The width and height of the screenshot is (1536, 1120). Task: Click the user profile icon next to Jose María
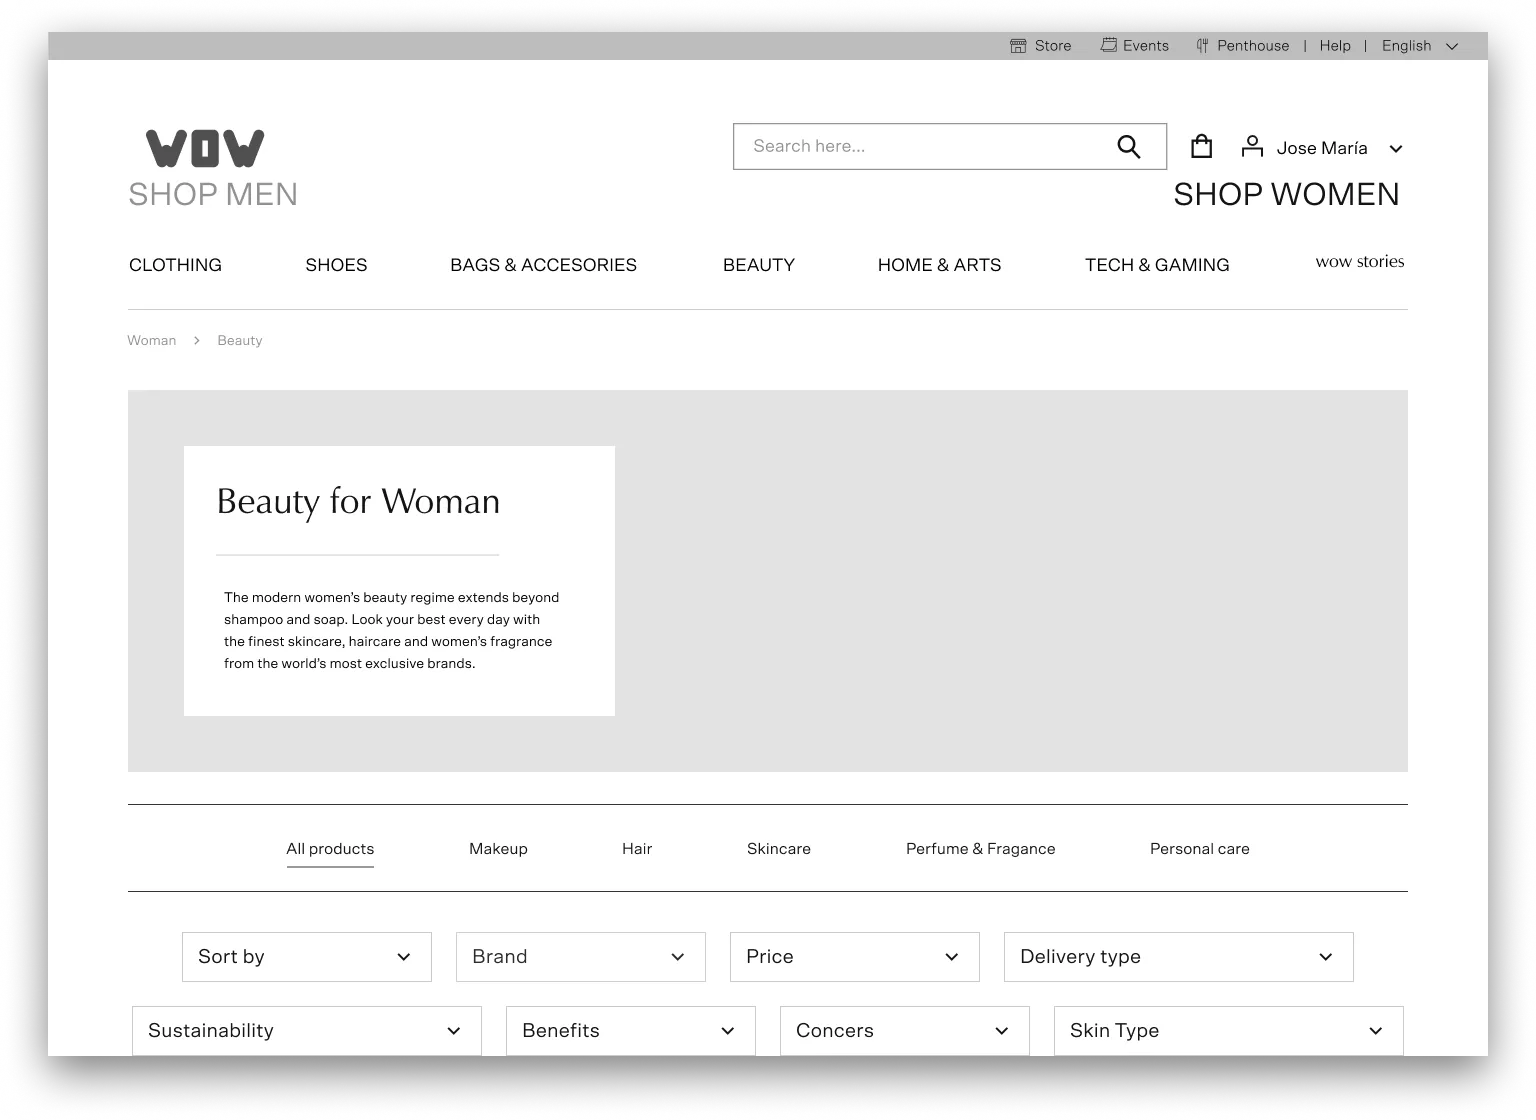pos(1252,146)
